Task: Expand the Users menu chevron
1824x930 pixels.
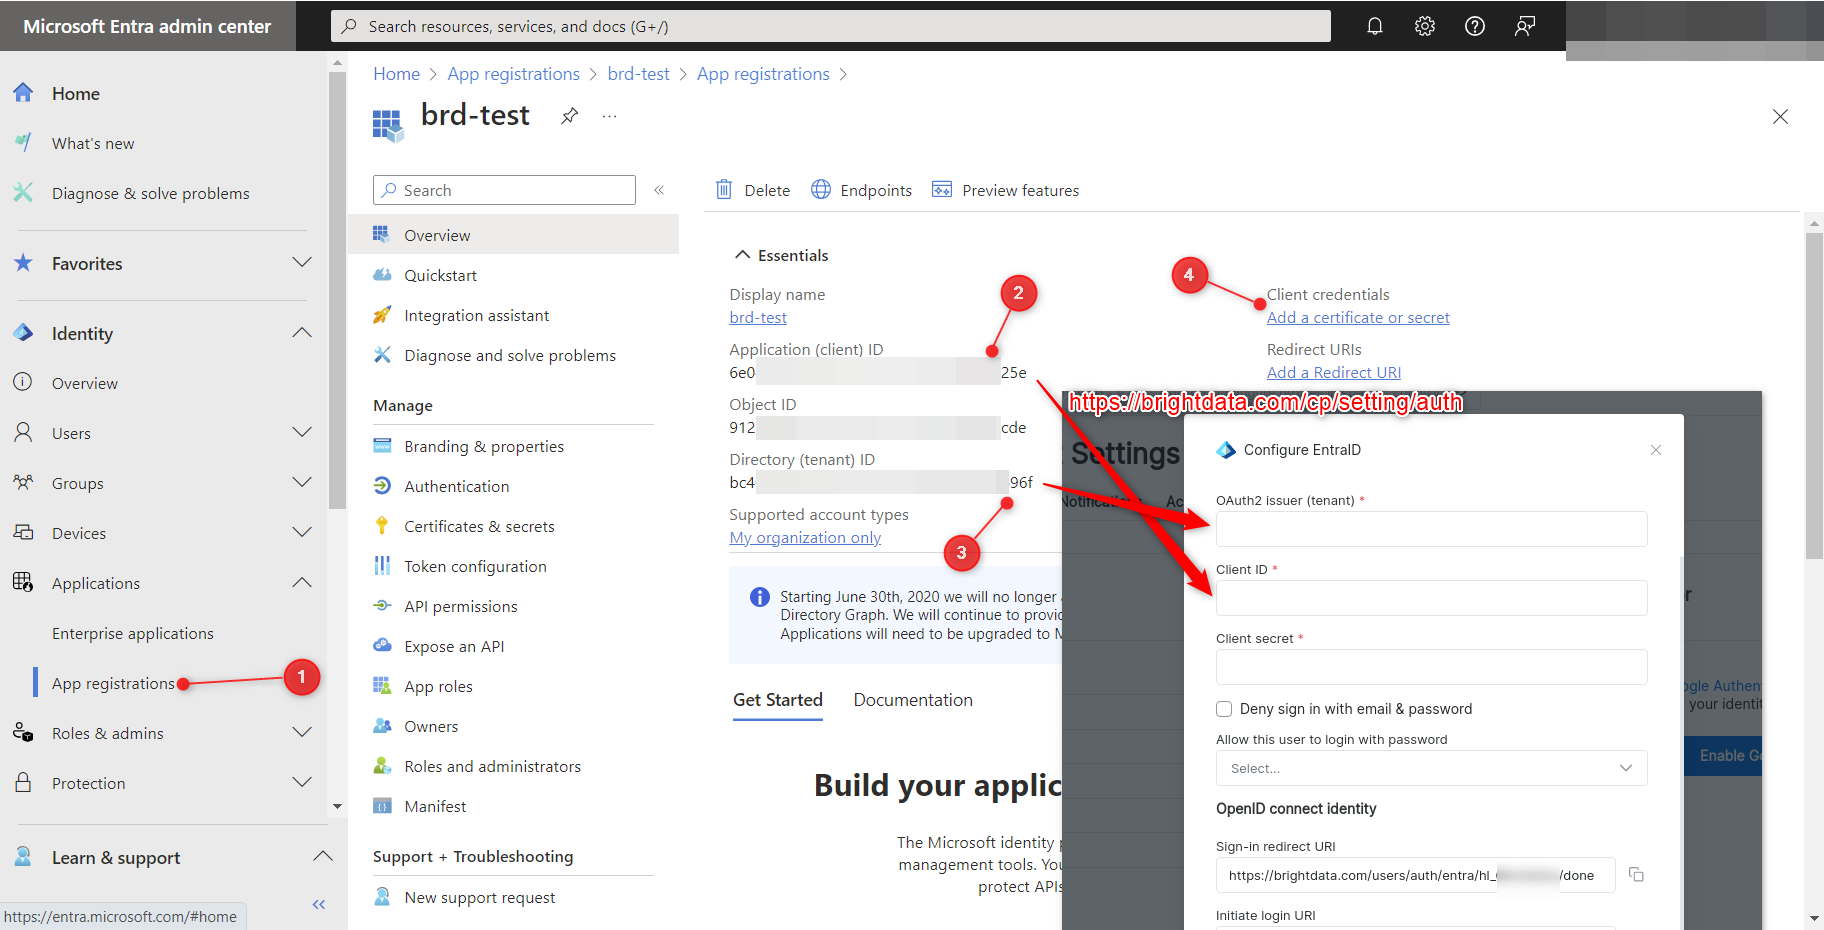Action: point(302,433)
